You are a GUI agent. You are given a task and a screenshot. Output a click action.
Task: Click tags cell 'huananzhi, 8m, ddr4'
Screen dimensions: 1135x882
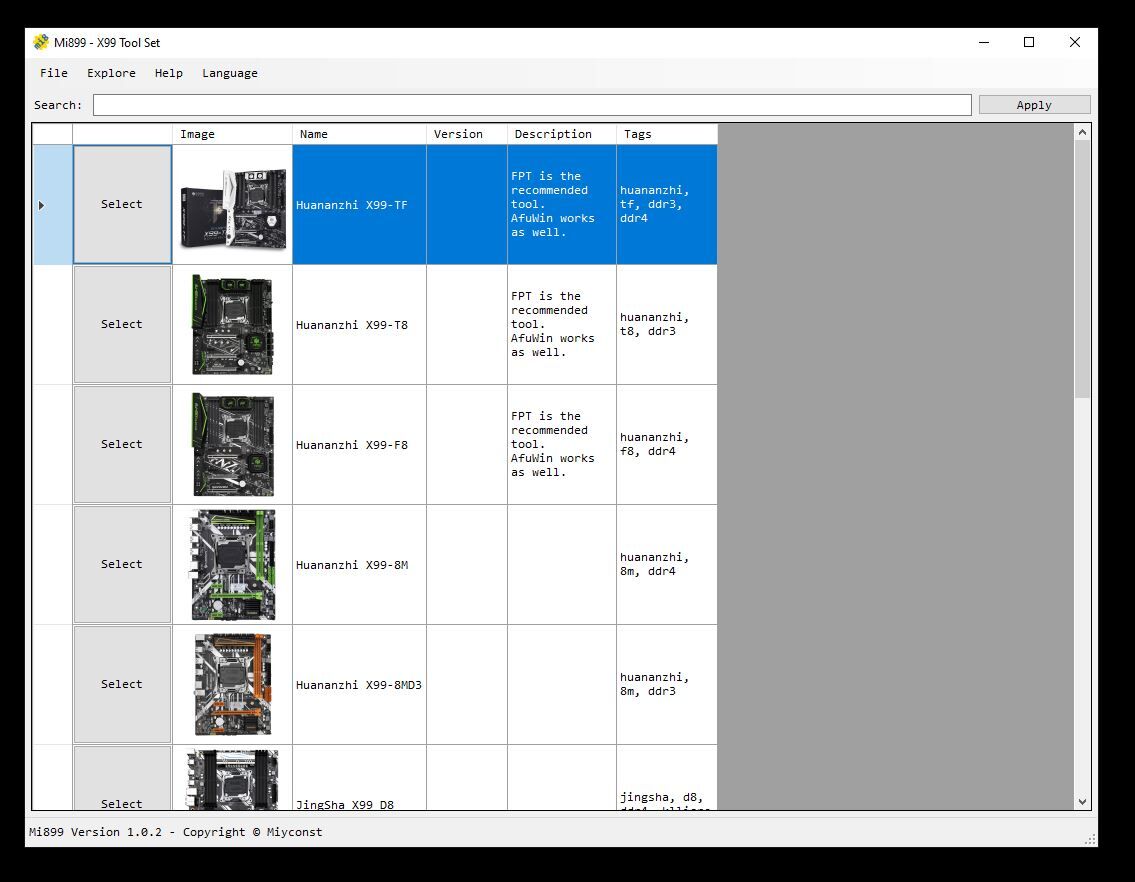pyautogui.click(x=667, y=565)
